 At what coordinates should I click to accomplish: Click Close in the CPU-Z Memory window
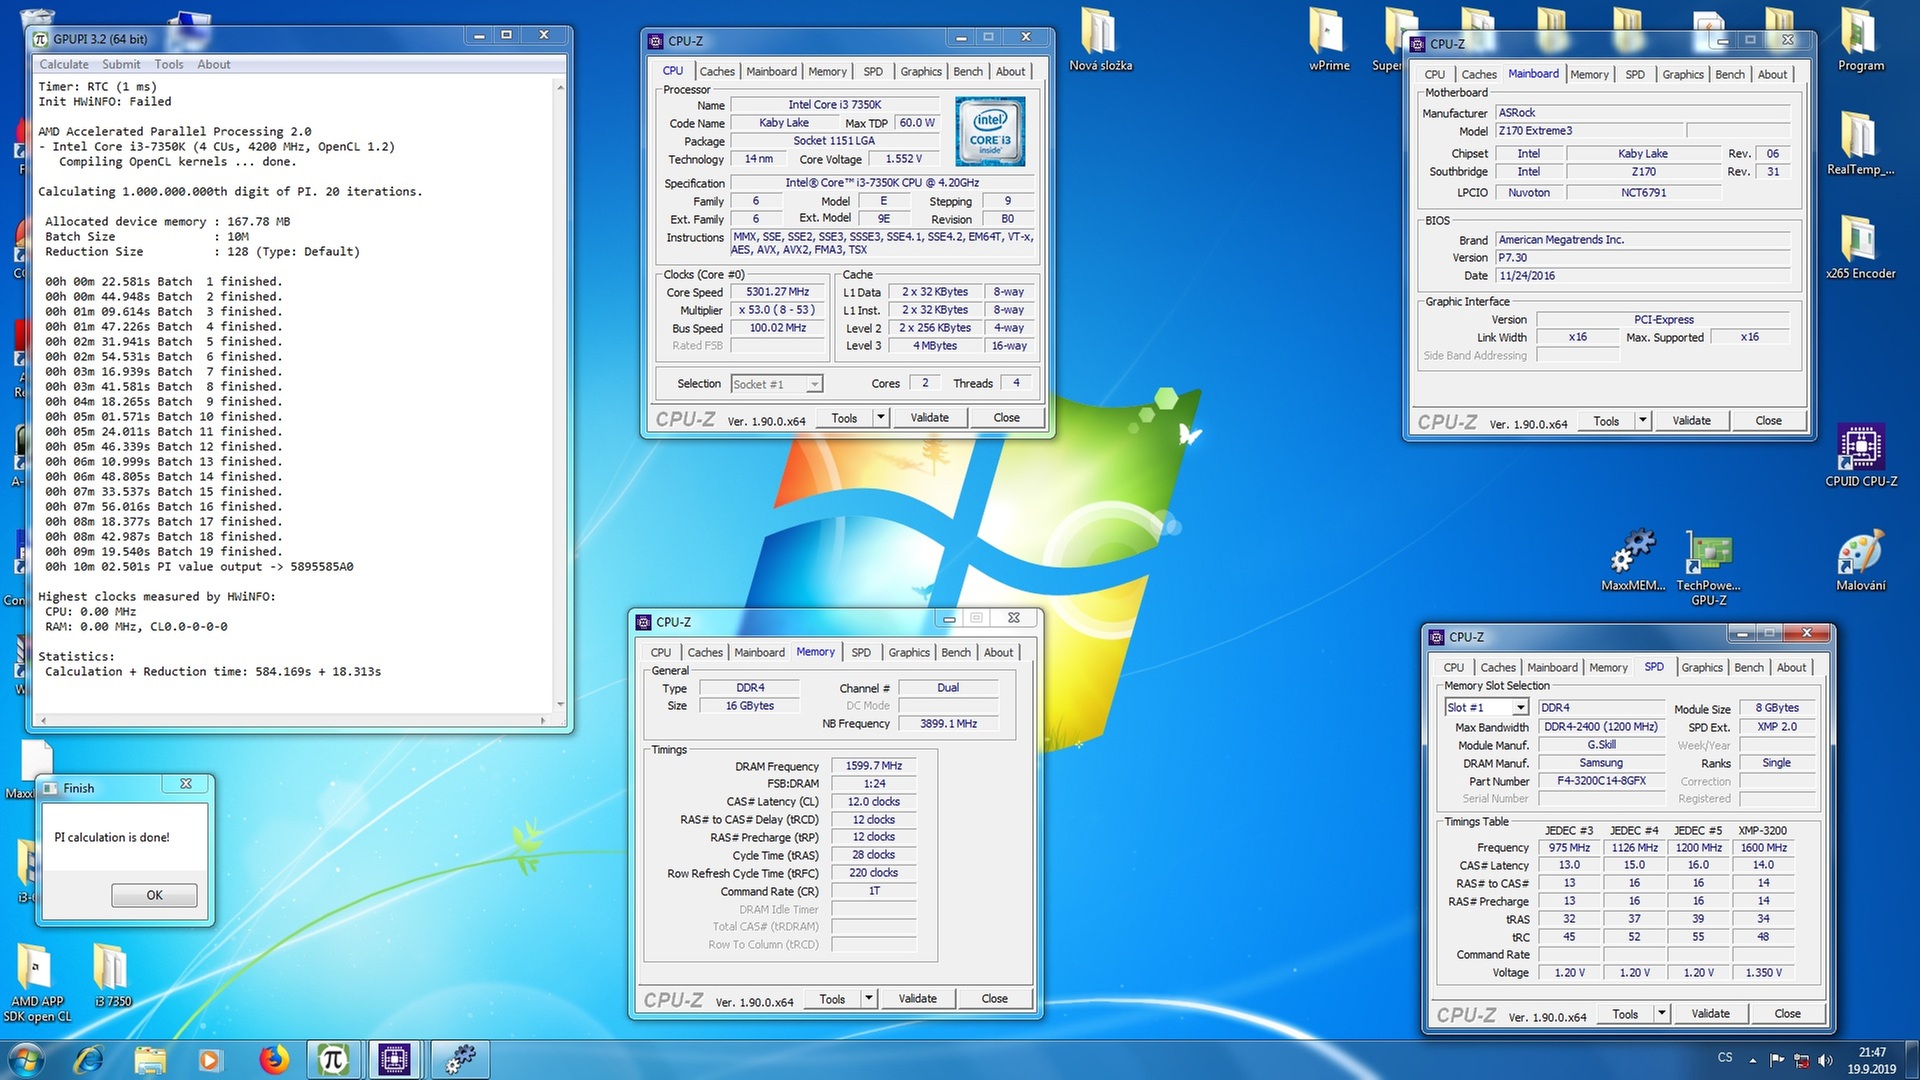pyautogui.click(x=995, y=998)
